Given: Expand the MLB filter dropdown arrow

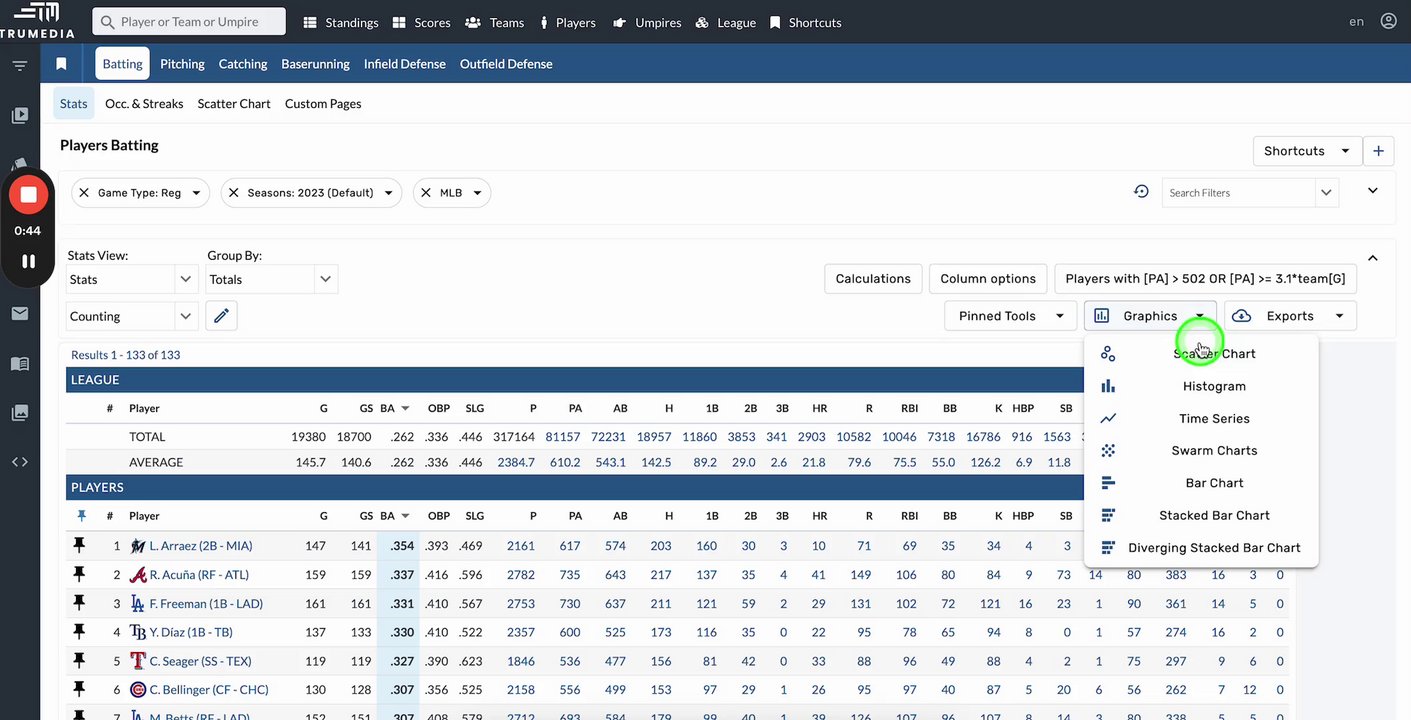Looking at the screenshot, I should coord(477,193).
